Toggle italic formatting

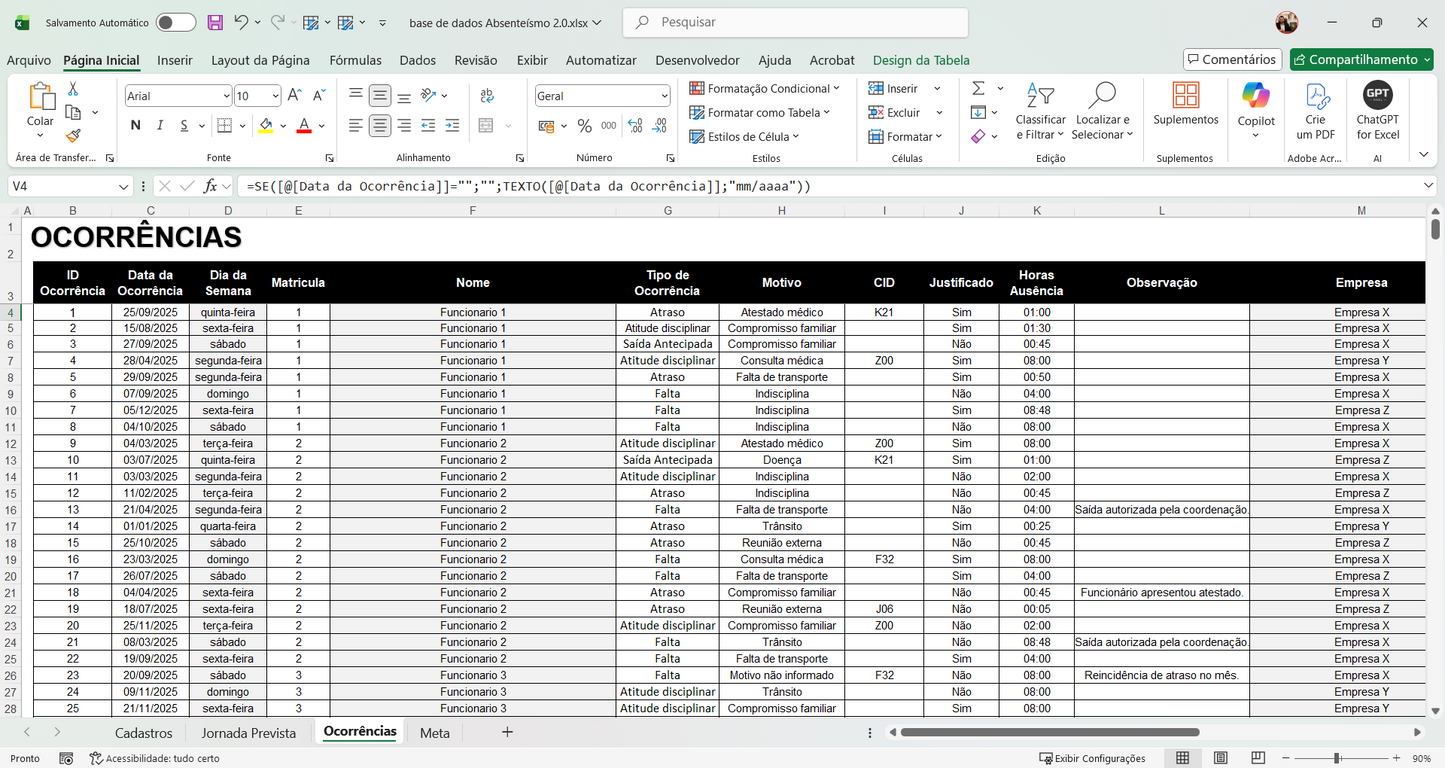(x=160, y=126)
